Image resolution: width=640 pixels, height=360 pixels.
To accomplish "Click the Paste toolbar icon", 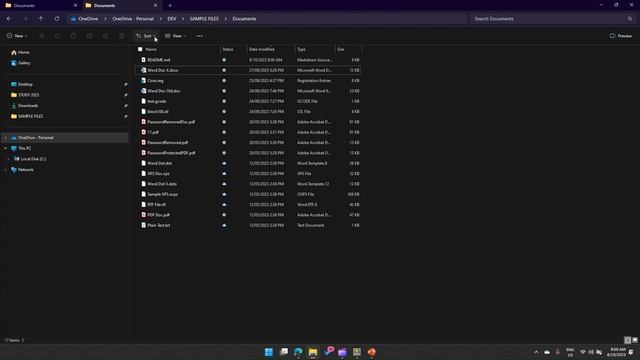I will (x=73, y=36).
